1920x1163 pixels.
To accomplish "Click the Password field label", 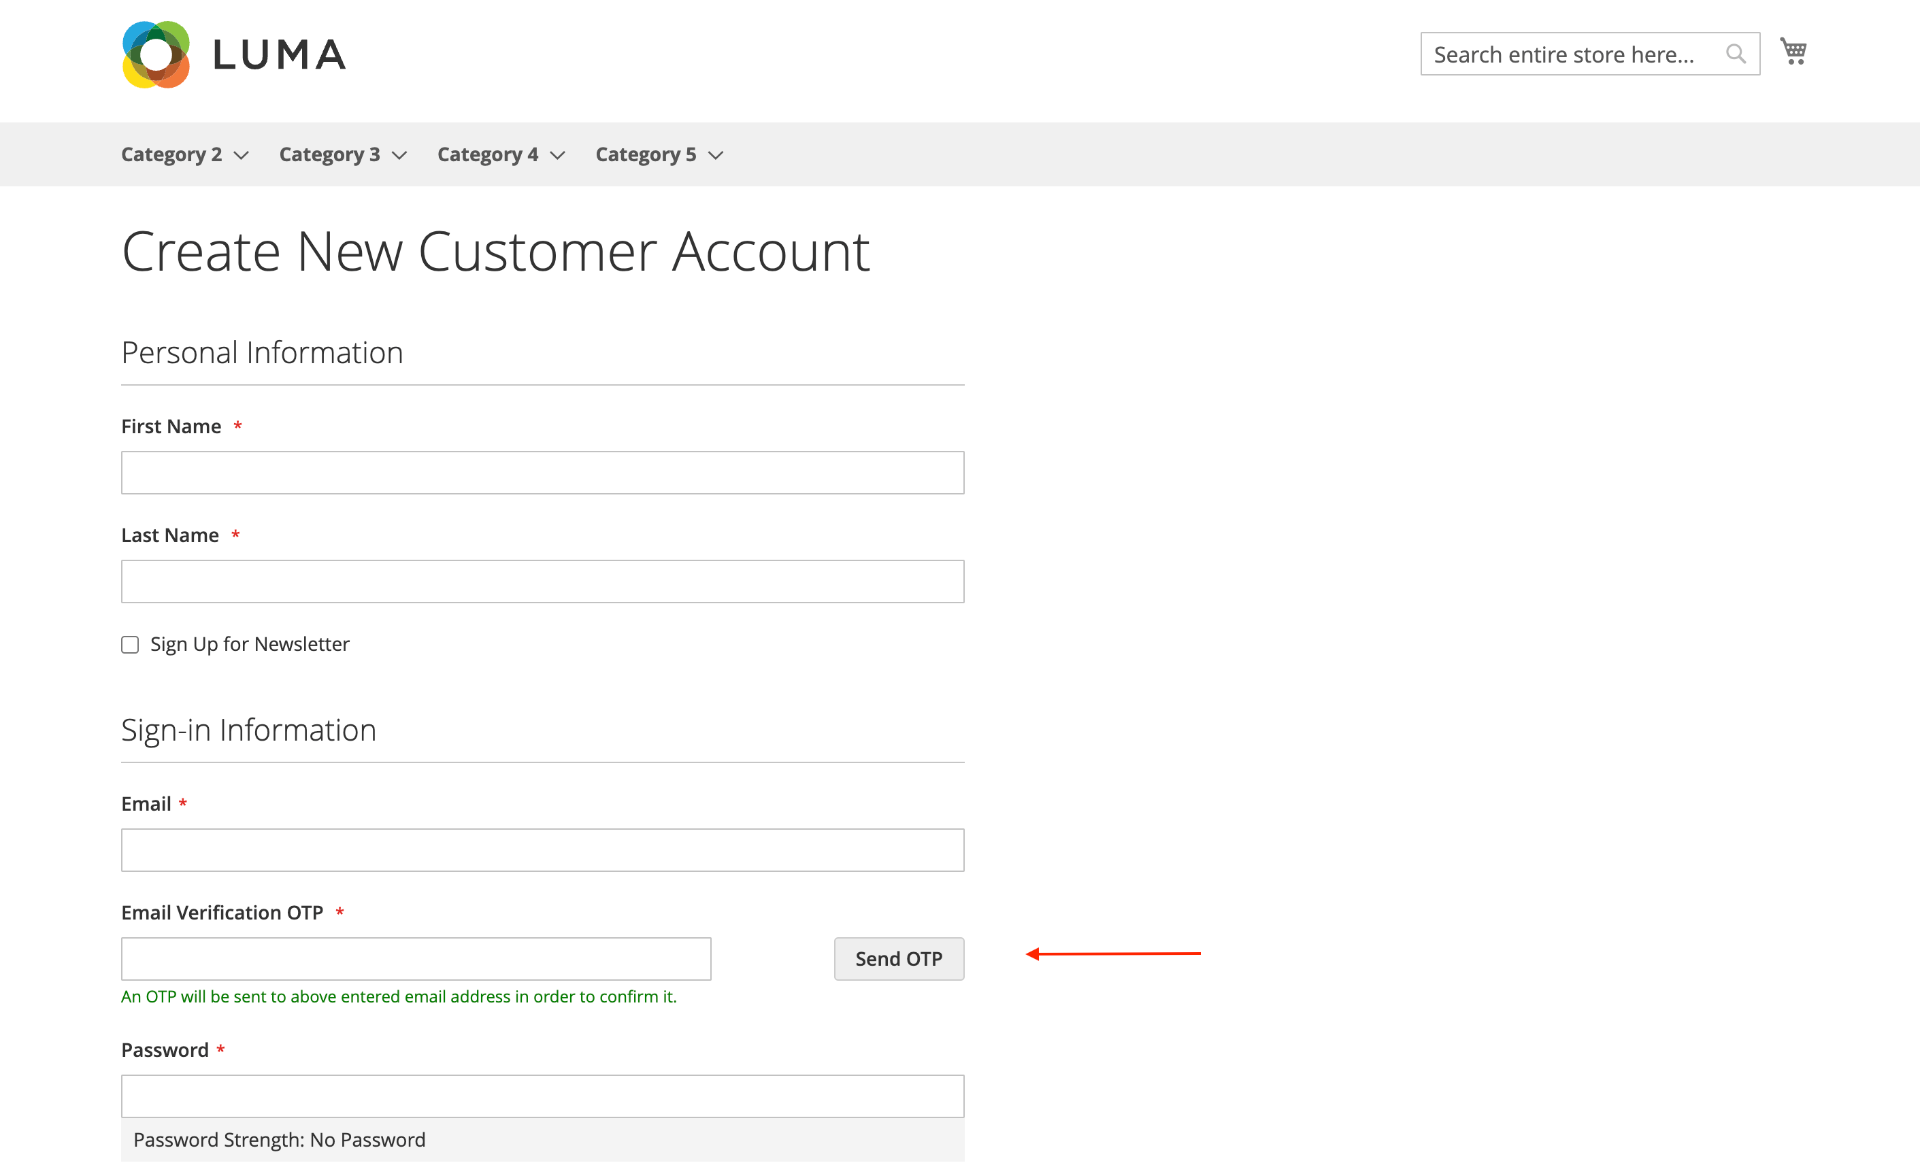I will (x=165, y=1050).
